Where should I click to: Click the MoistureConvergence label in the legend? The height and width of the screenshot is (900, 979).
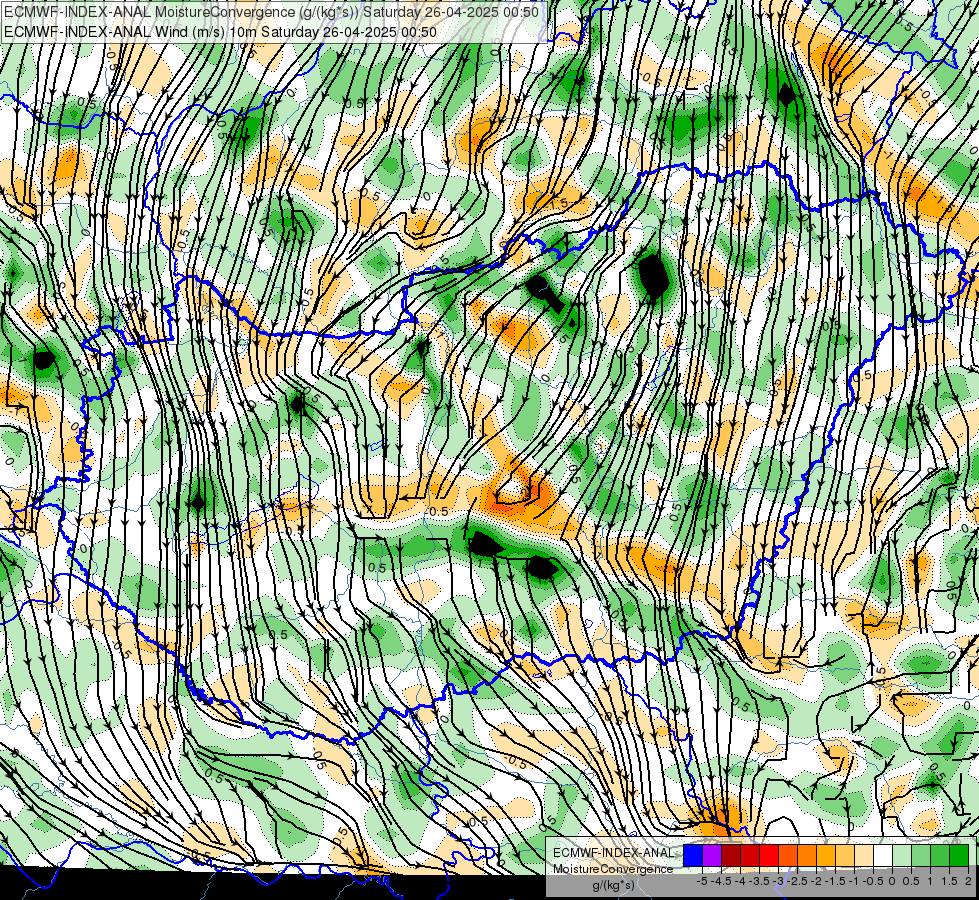613,869
